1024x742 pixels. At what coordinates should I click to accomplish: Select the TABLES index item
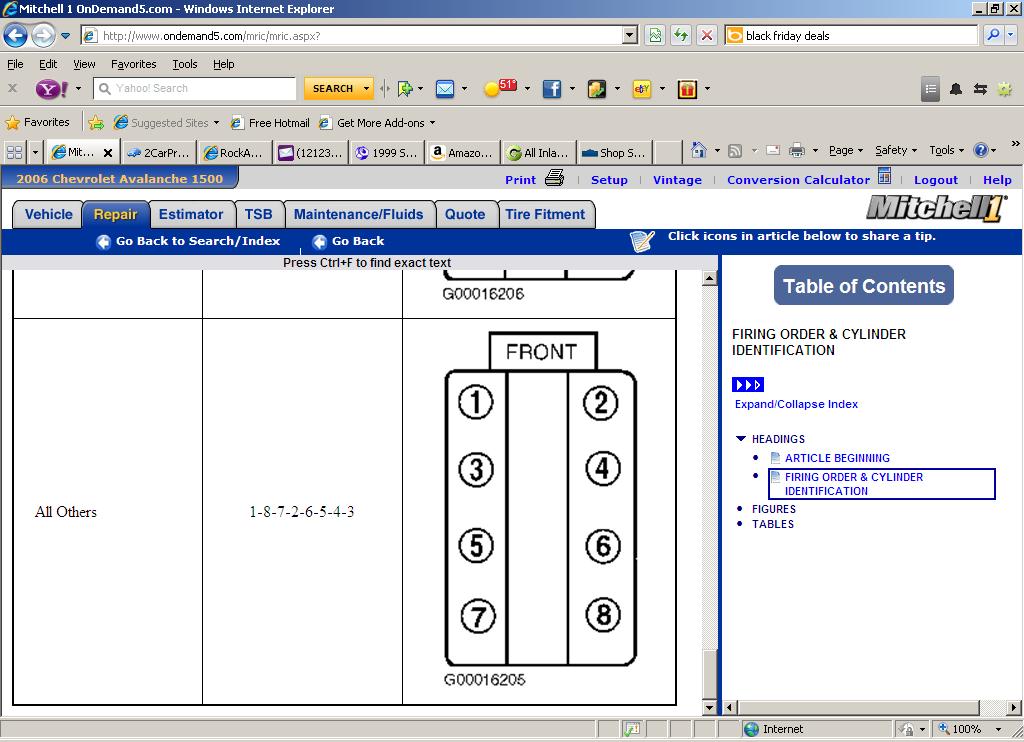[x=773, y=524]
